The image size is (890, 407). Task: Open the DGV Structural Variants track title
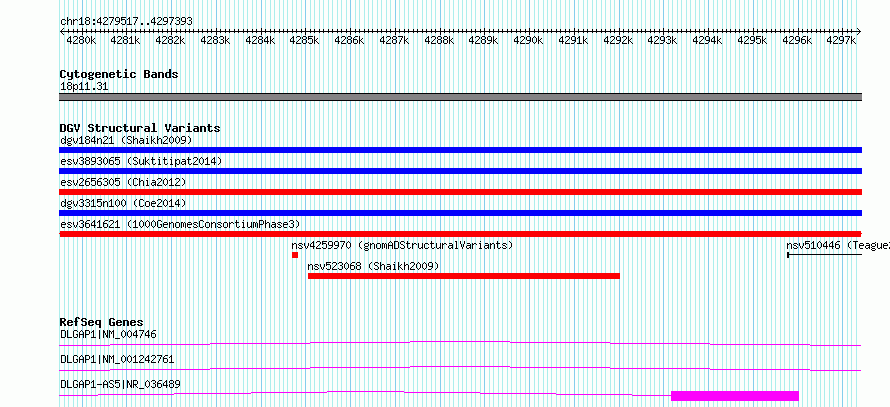pyautogui.click(x=140, y=128)
